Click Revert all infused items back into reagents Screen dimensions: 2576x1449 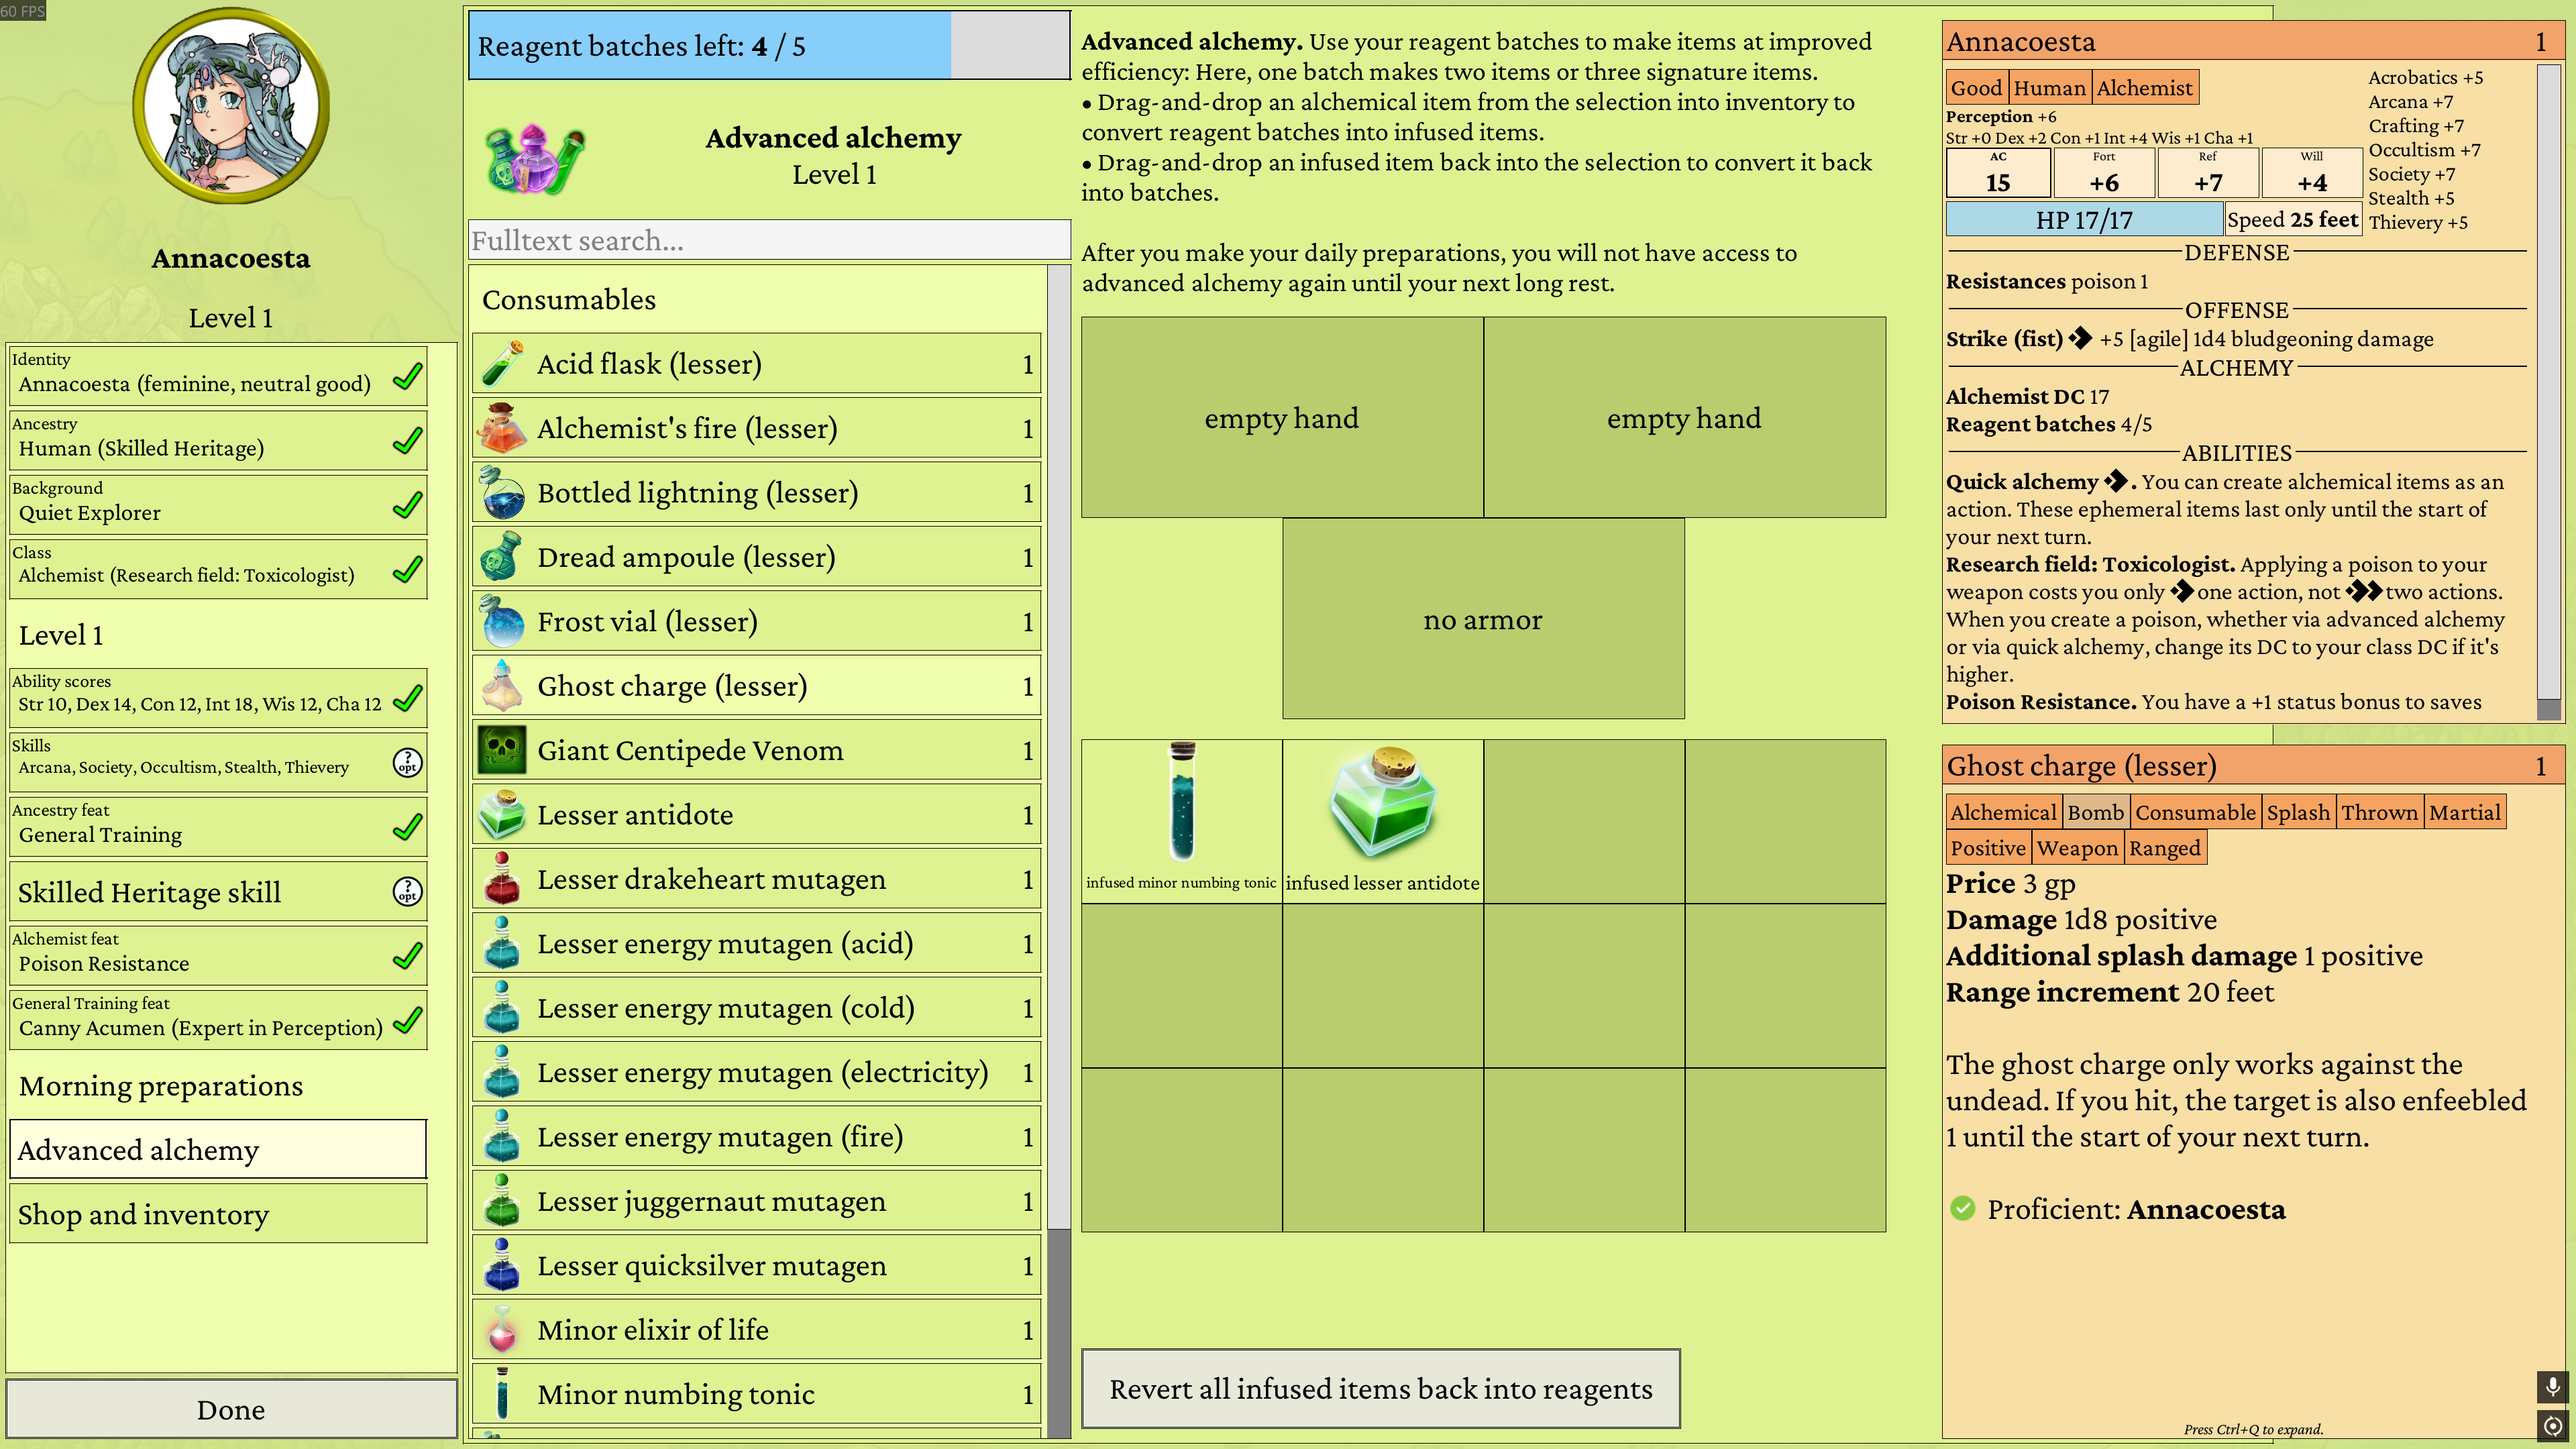[1381, 1389]
